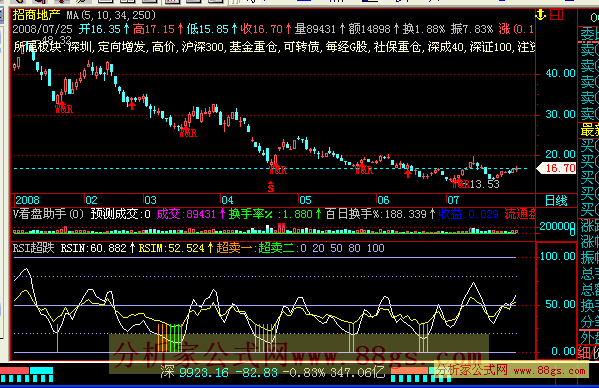Click the 13.53 lowest price label

point(485,184)
